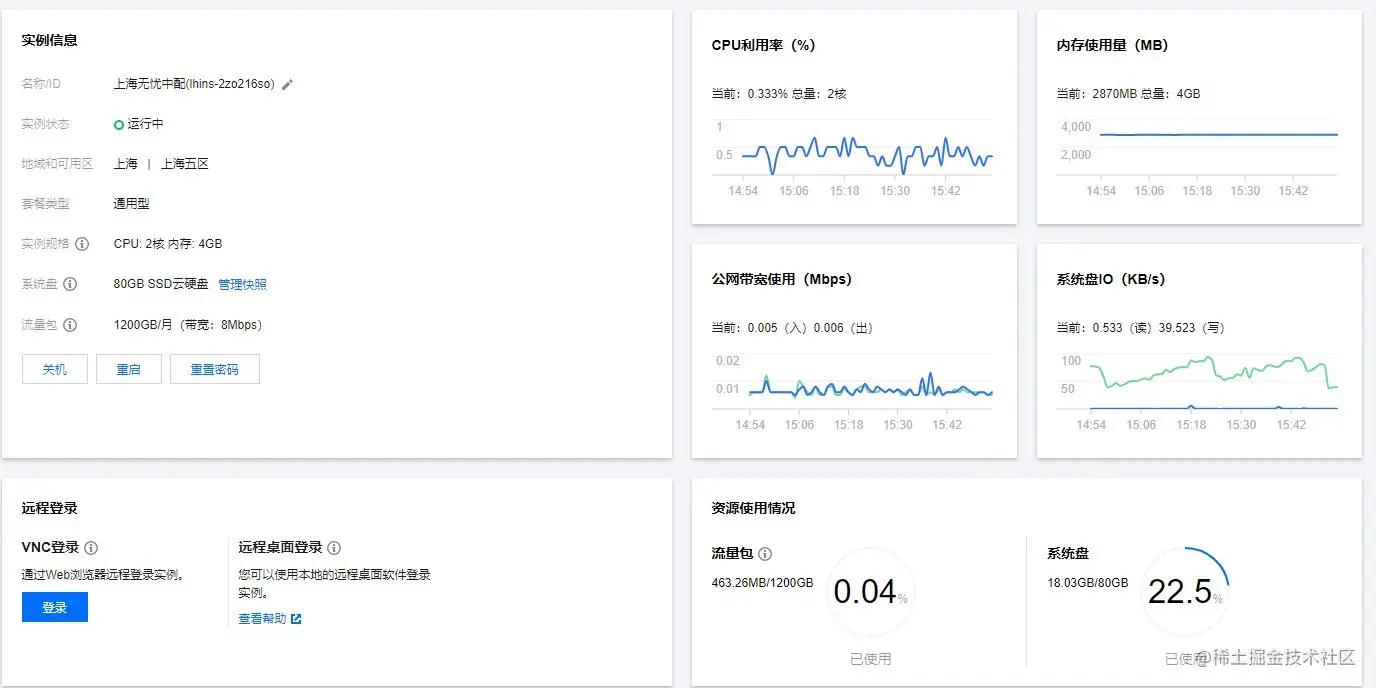This screenshot has width=1376, height=688.
Task: Select instance name 上海无忧中配(lhins-2zo216so)
Action: coord(194,85)
